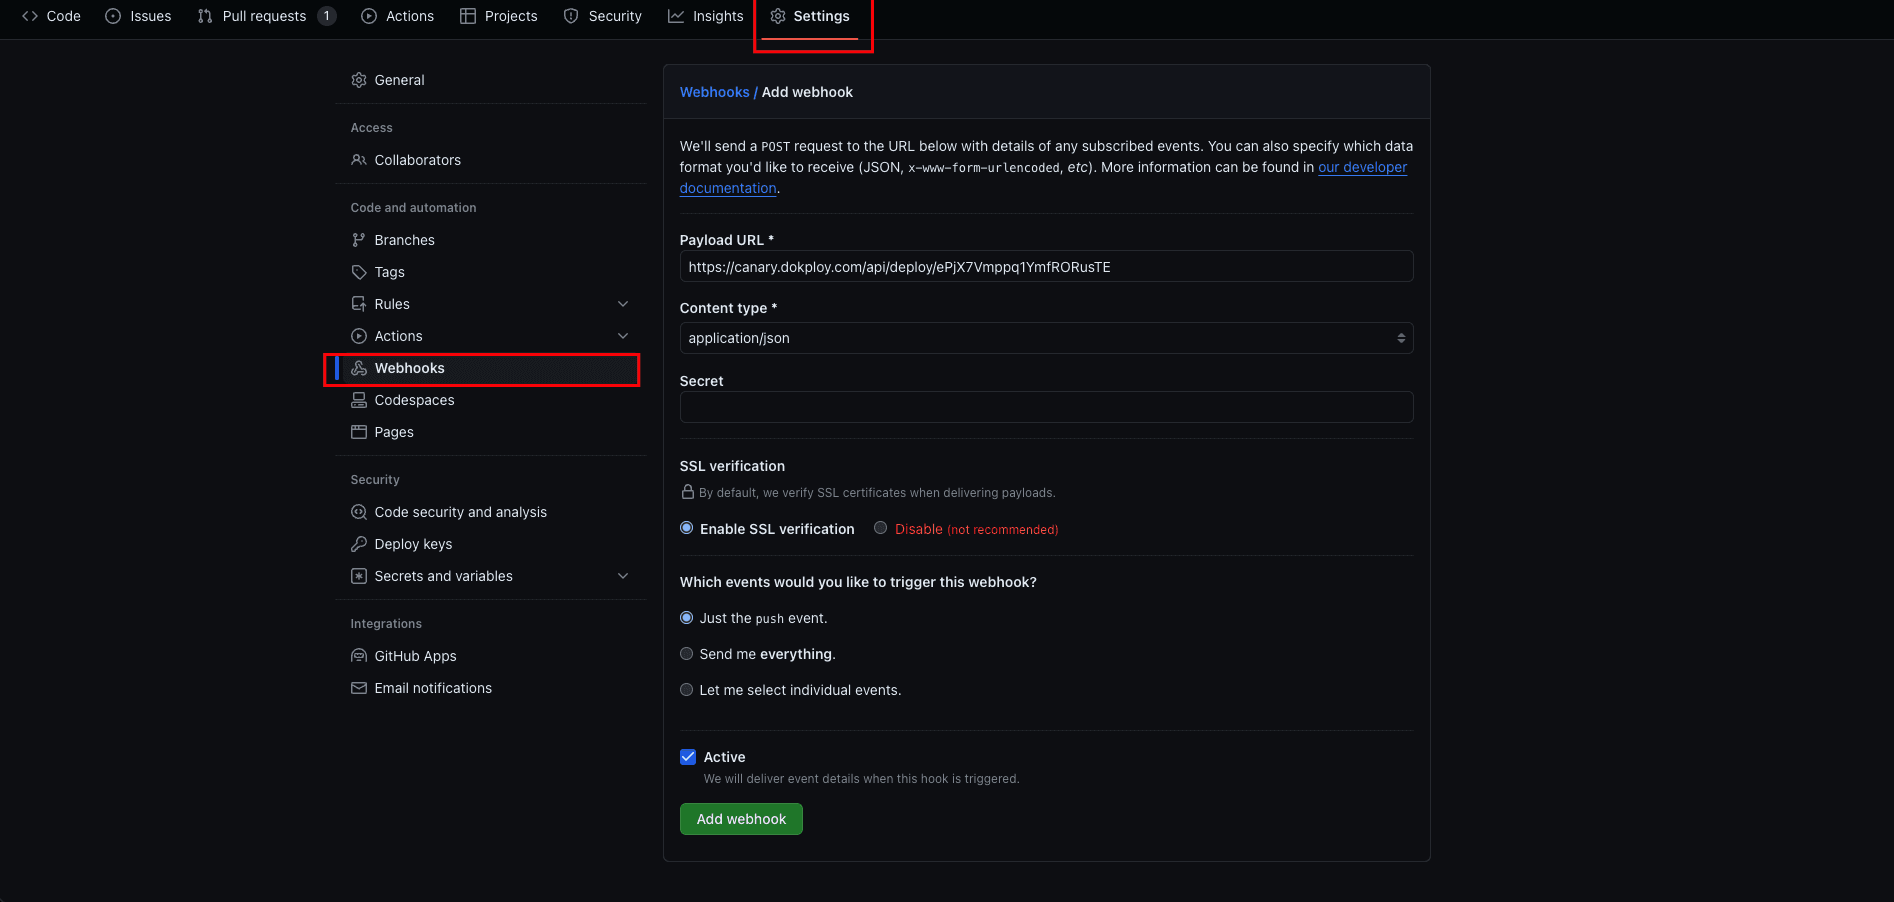Click the Projects table icon in top nav

[x=468, y=16]
